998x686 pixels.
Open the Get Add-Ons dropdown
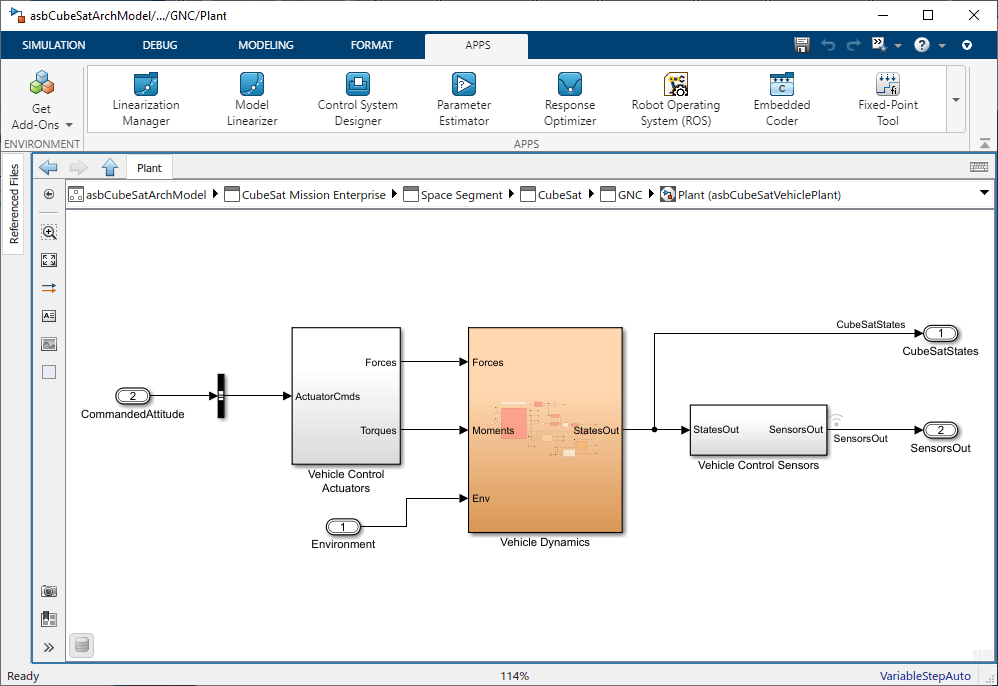point(41,125)
